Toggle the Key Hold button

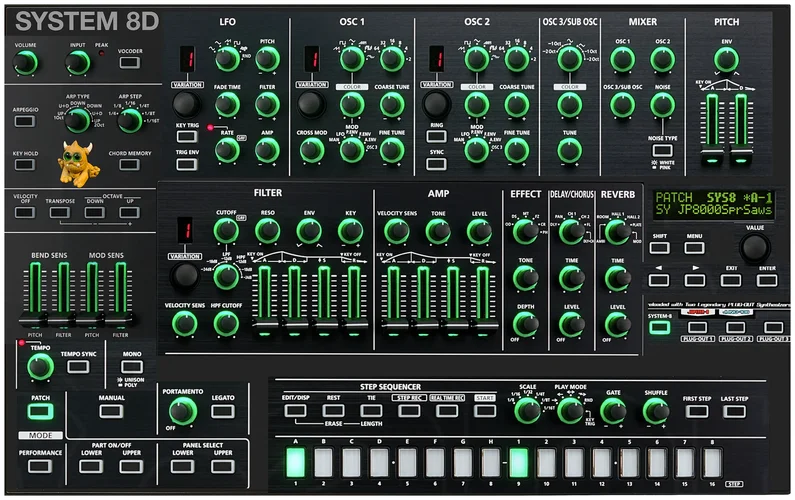pyautogui.click(x=25, y=165)
